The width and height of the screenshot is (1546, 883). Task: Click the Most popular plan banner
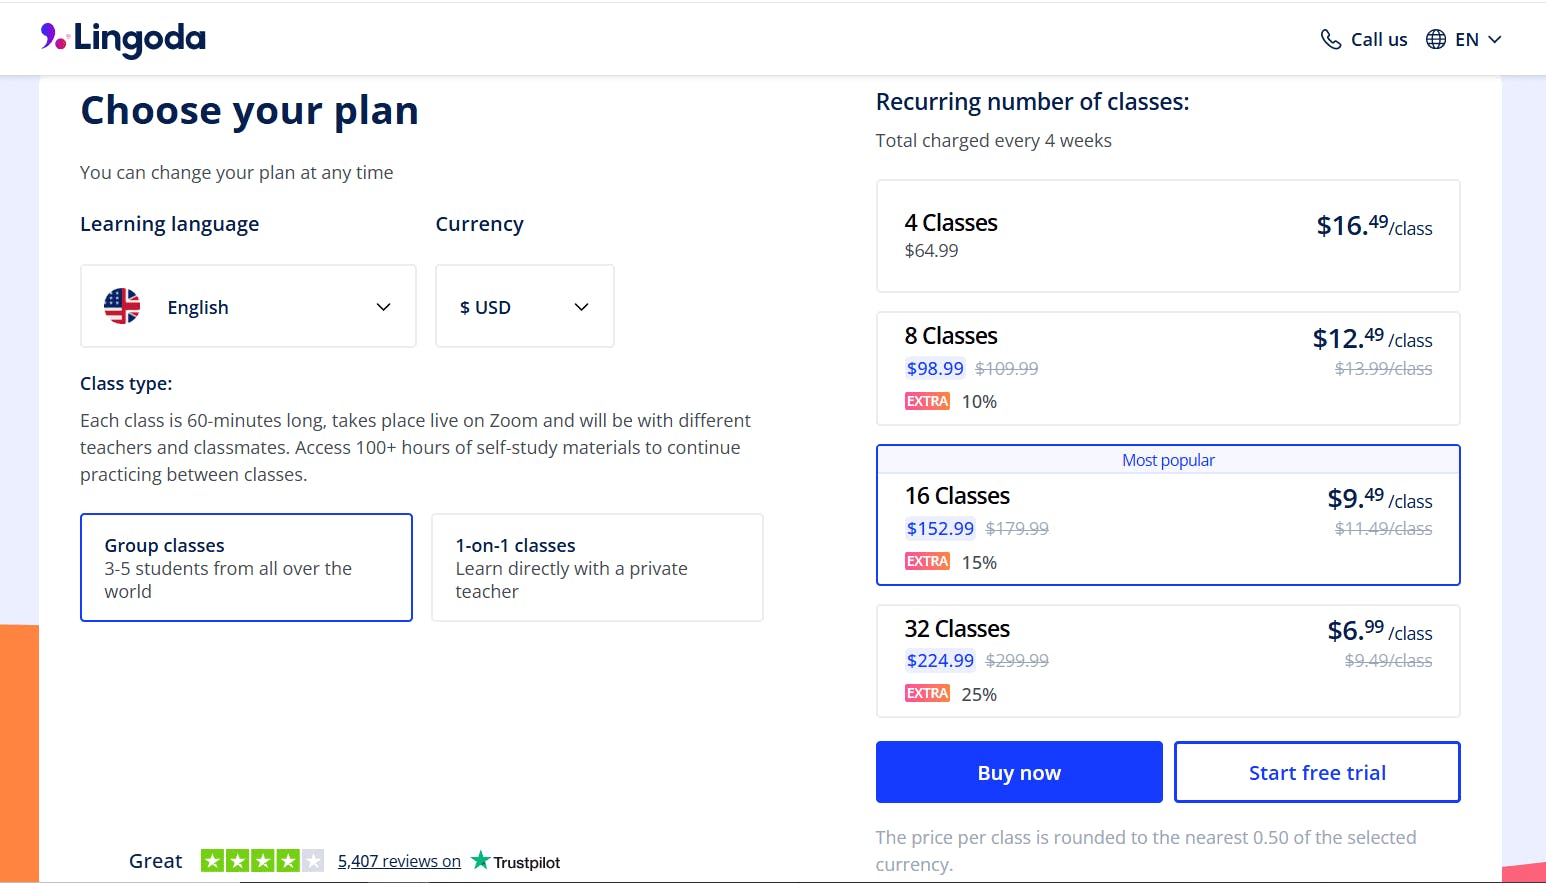click(1167, 459)
